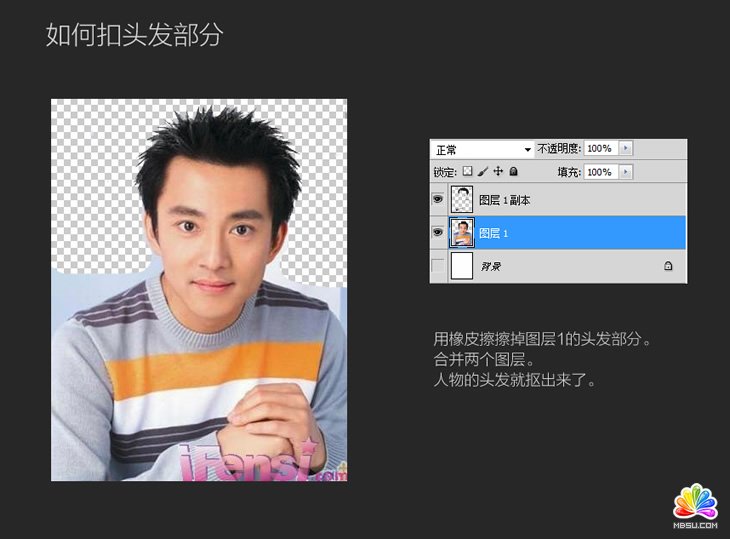Expand the 填充 fill slider arrow
The height and width of the screenshot is (539, 730).
click(626, 172)
